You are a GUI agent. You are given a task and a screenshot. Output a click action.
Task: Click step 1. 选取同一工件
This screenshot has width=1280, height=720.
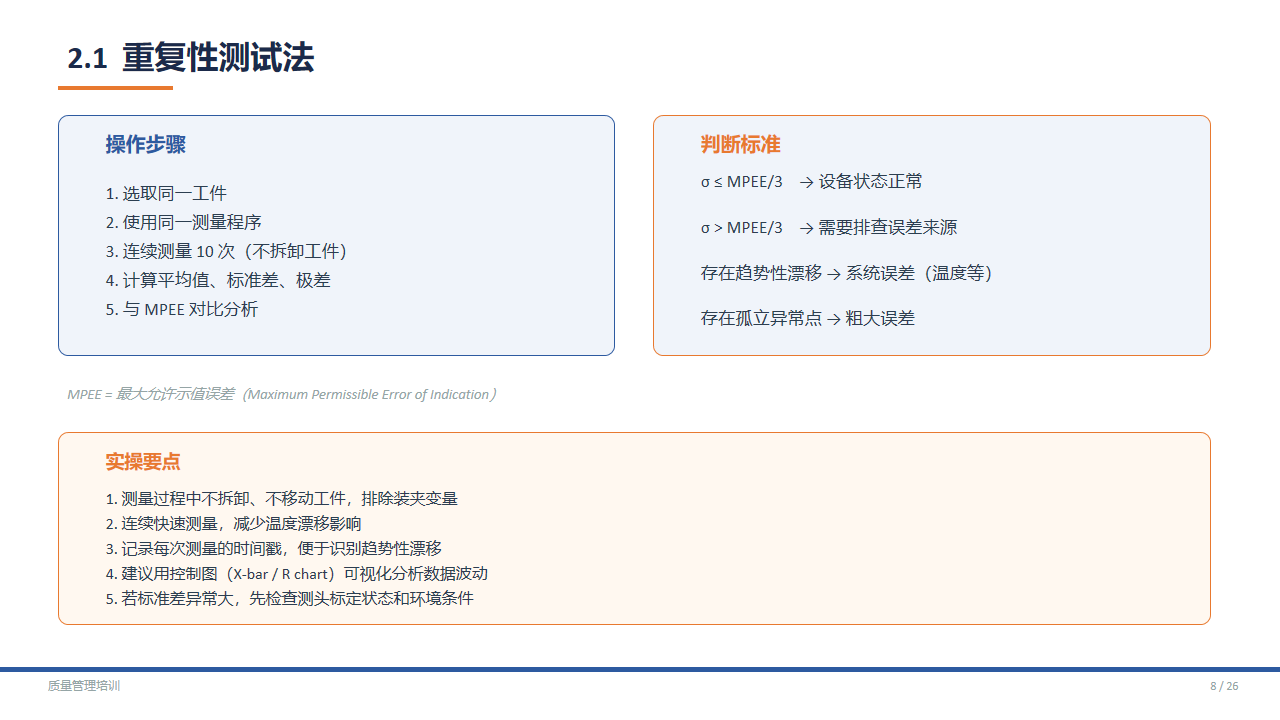point(166,194)
